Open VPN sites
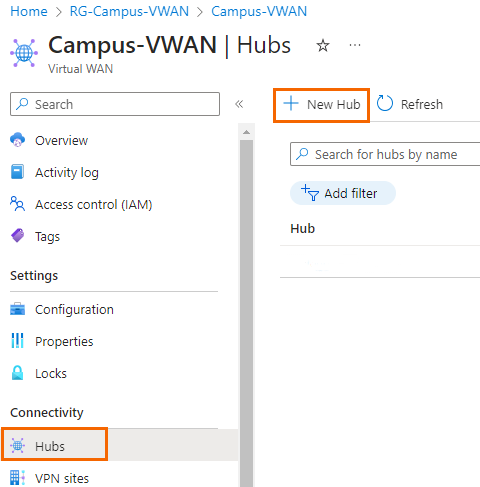Screen dimensions: 480x487 click(x=62, y=479)
